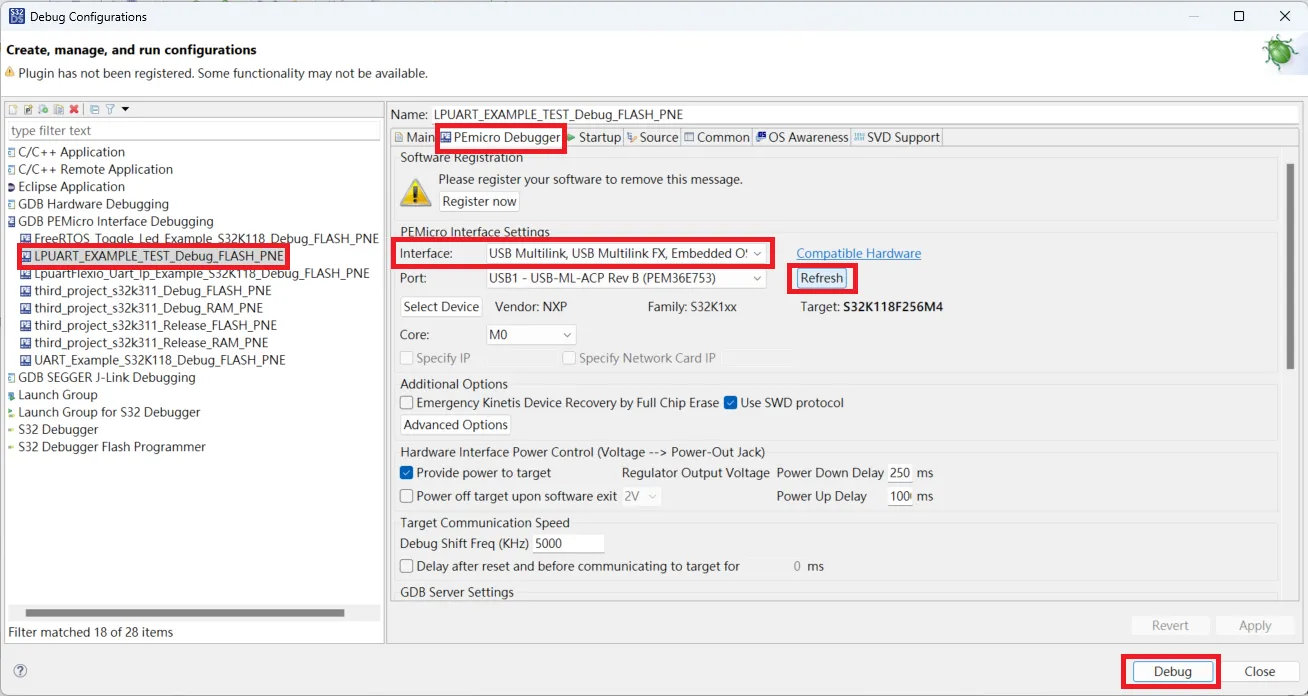Expand the Port selection dropdown
Viewport: 1308px width, 696px height.
click(626, 279)
